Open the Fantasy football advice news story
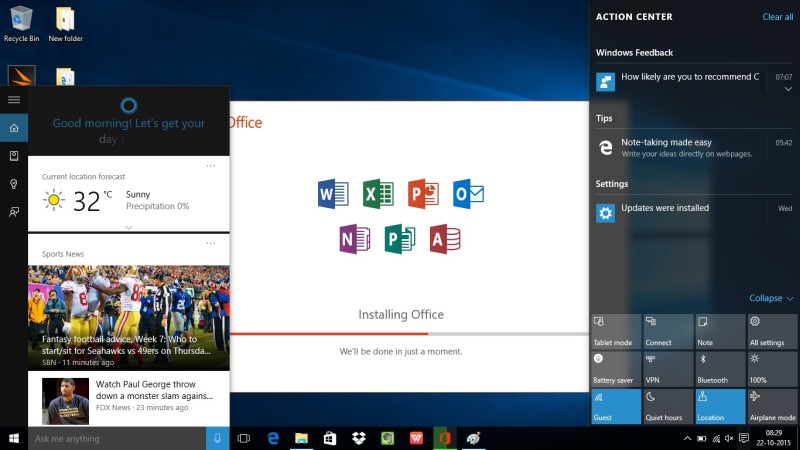Screen dimensions: 800x450 pos(129,317)
